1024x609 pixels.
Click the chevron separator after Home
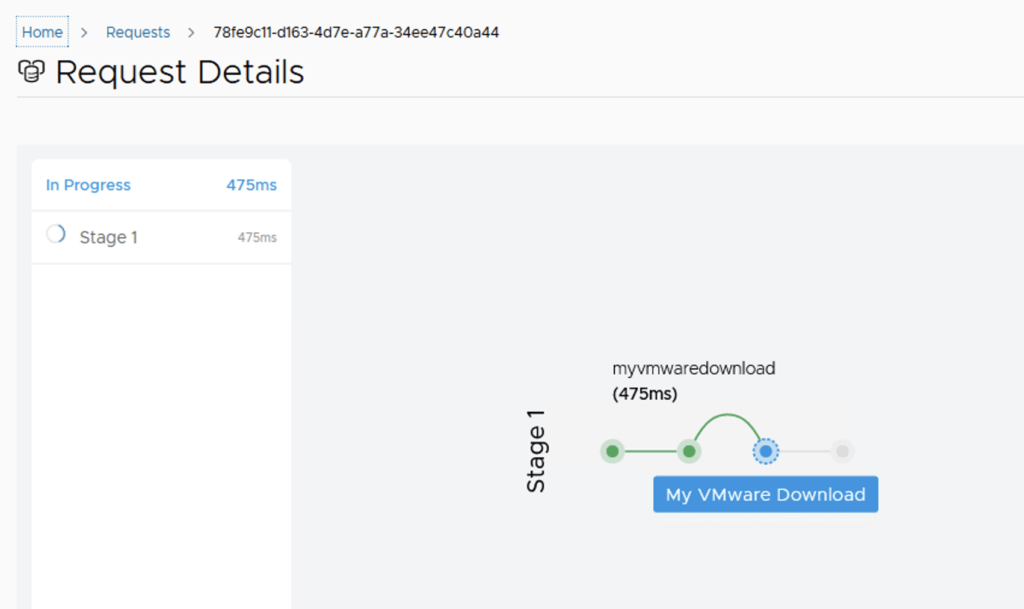coord(84,32)
